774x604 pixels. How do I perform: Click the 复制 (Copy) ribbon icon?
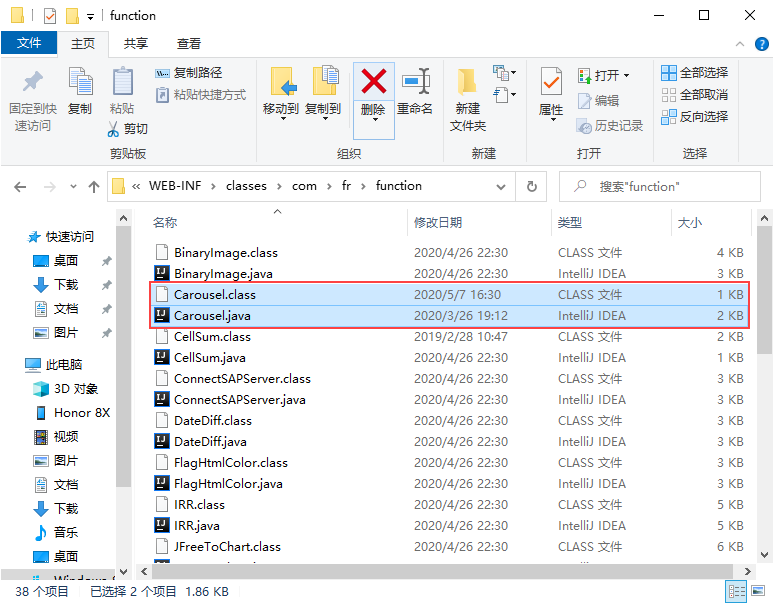click(80, 81)
